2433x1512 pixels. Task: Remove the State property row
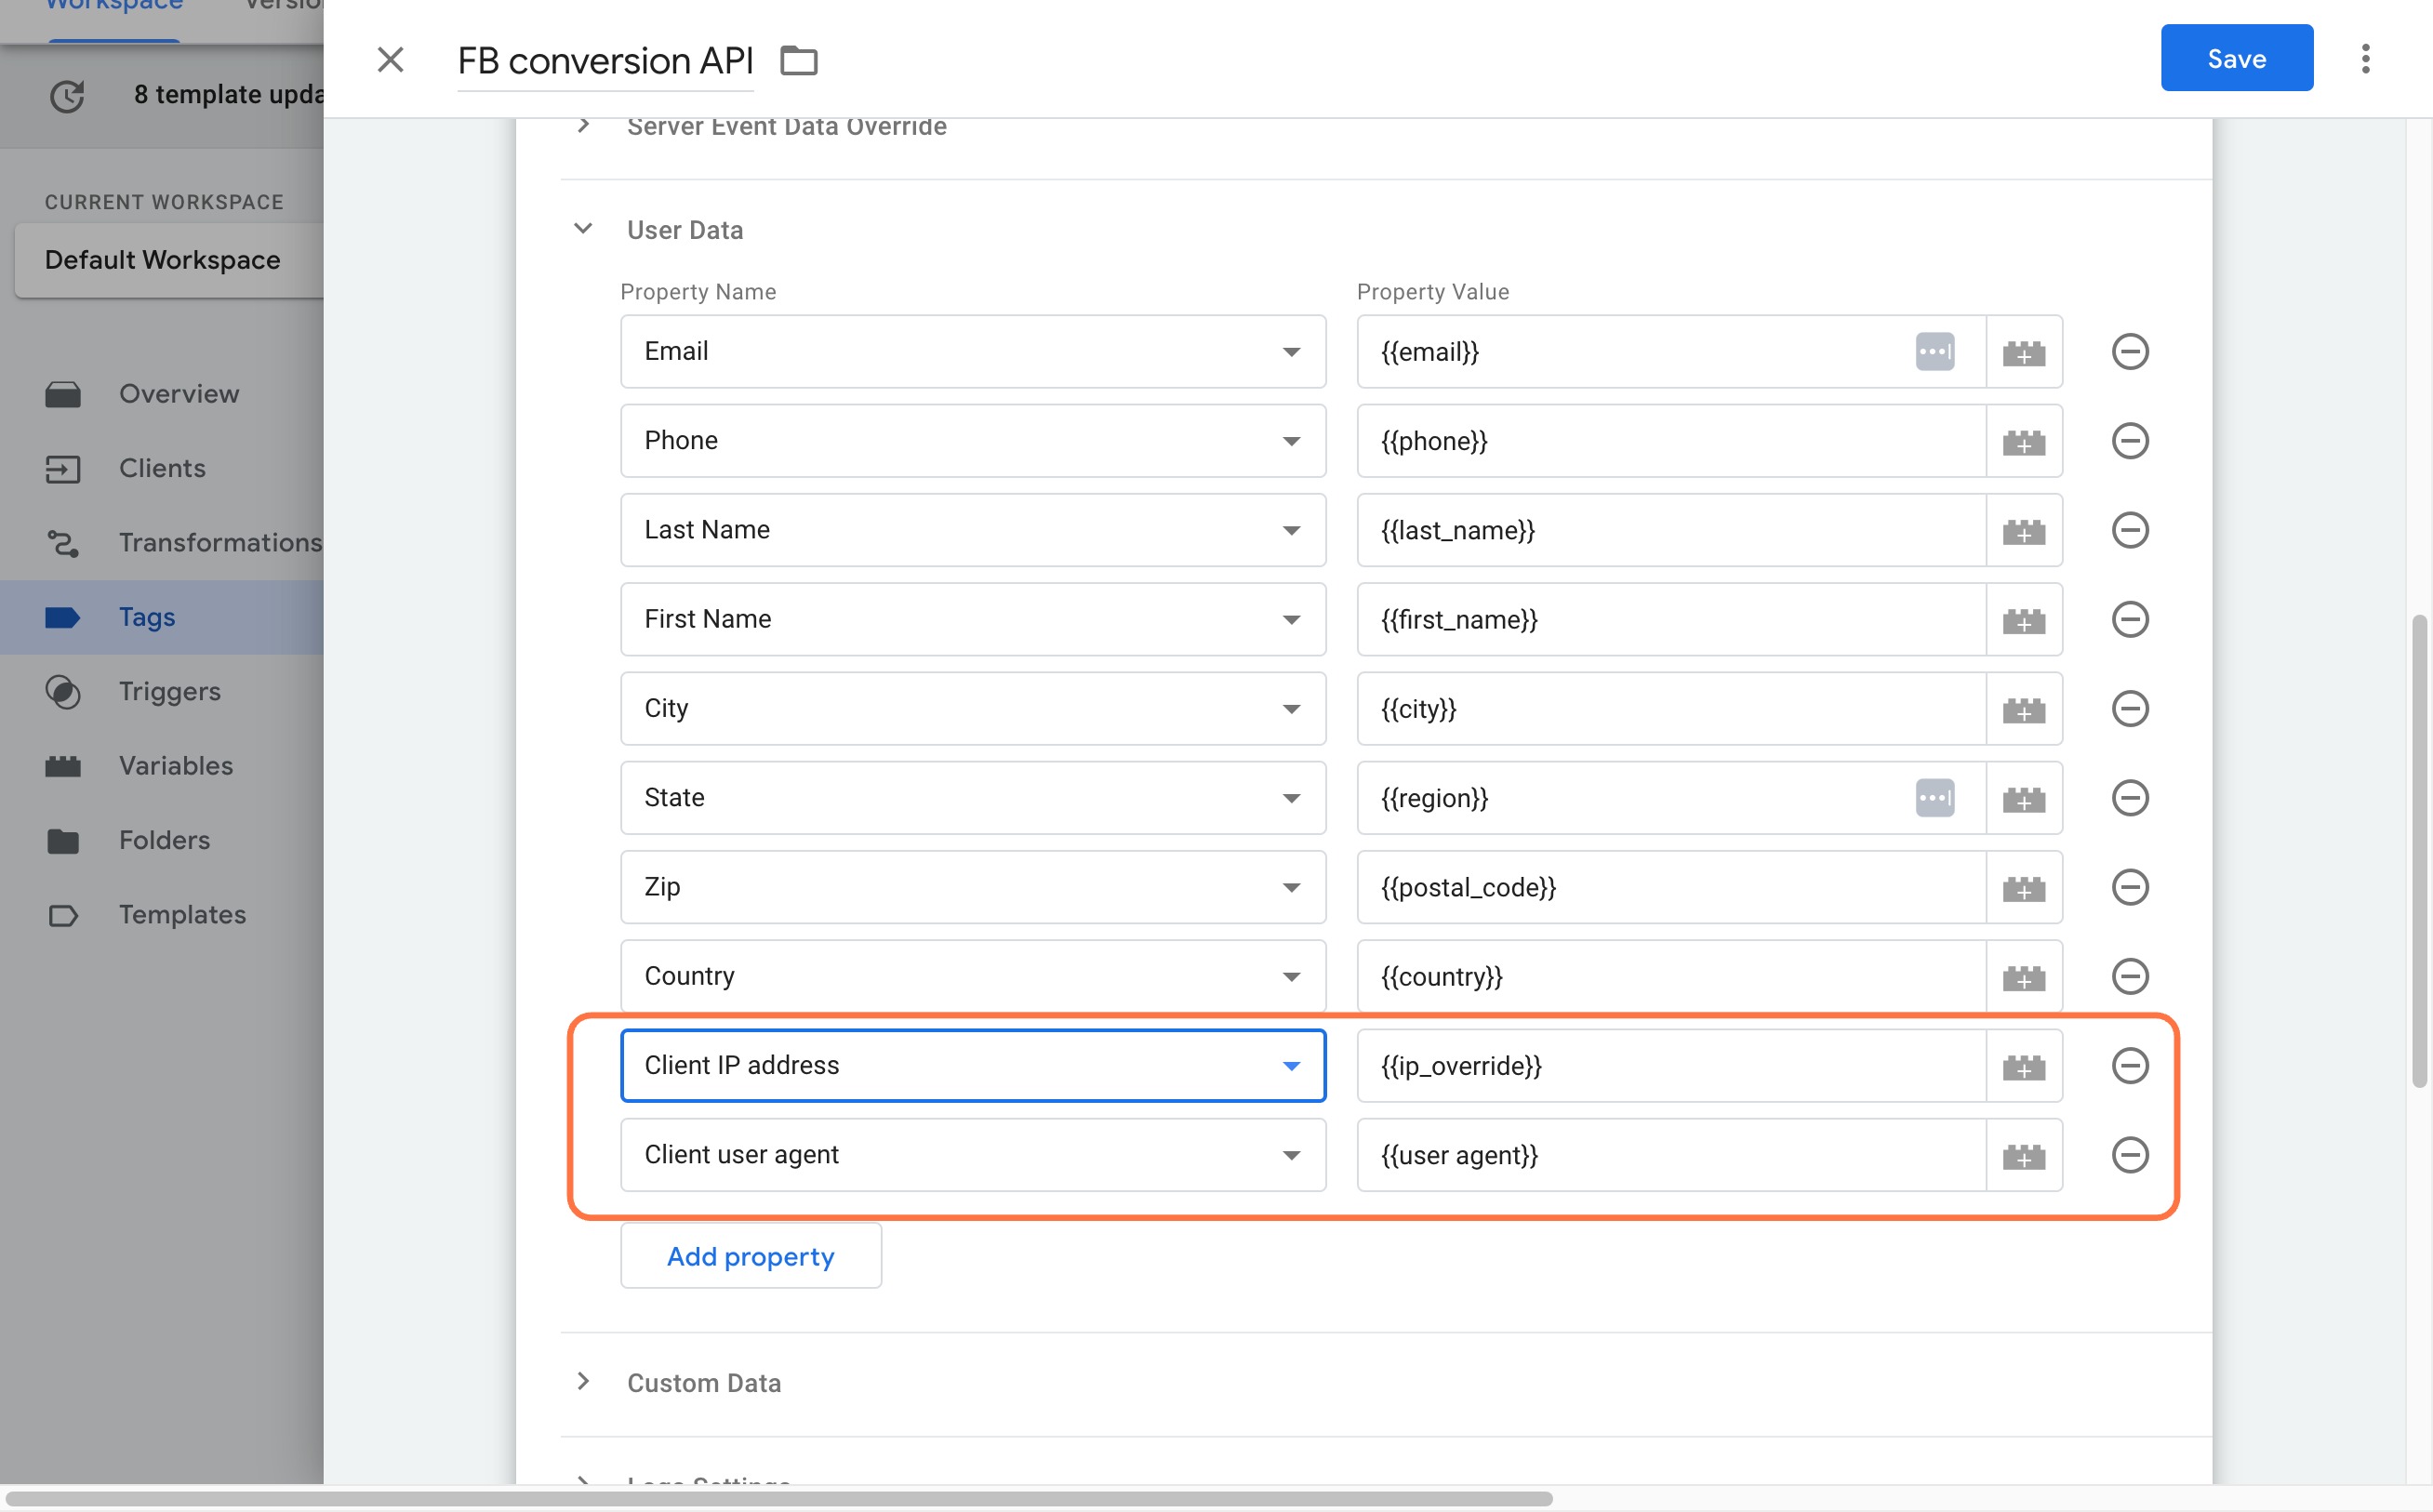tap(2130, 798)
